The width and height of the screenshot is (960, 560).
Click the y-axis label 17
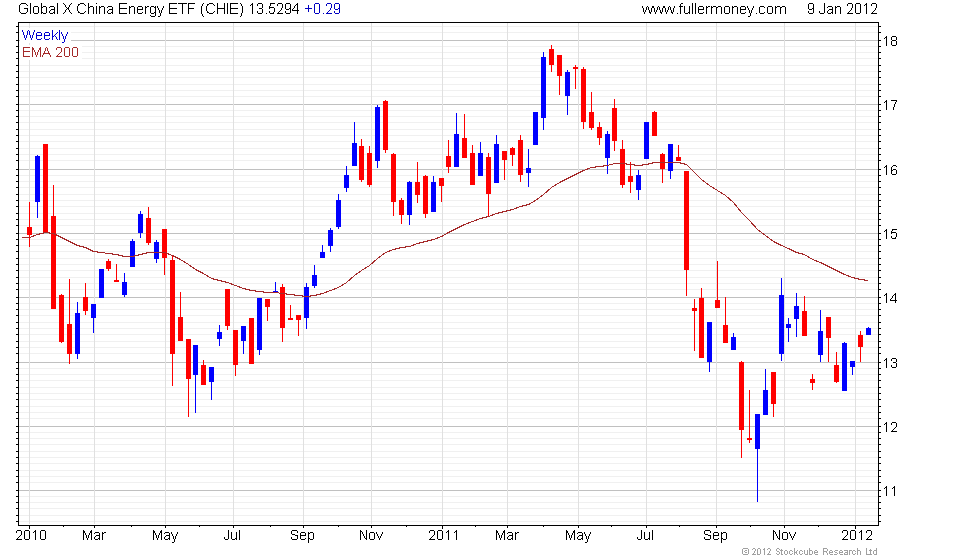pos(890,105)
